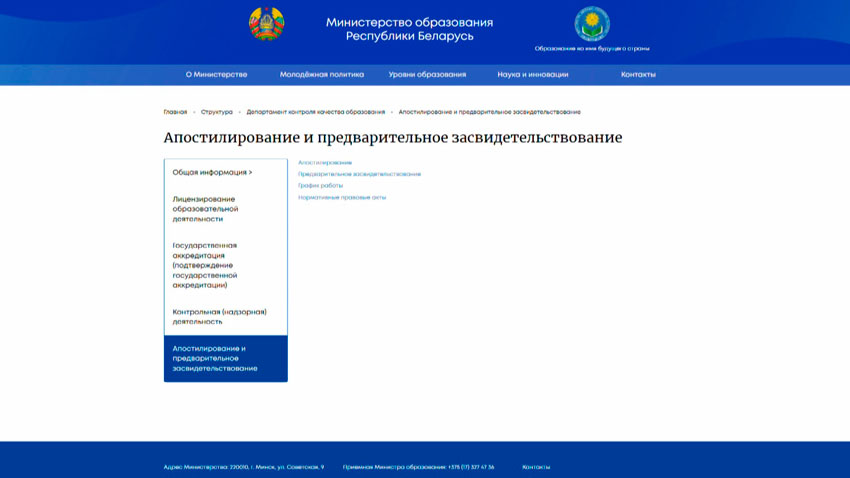The image size is (850, 478).
Task: Open the 'Апостилирование' content link
Action: point(325,163)
